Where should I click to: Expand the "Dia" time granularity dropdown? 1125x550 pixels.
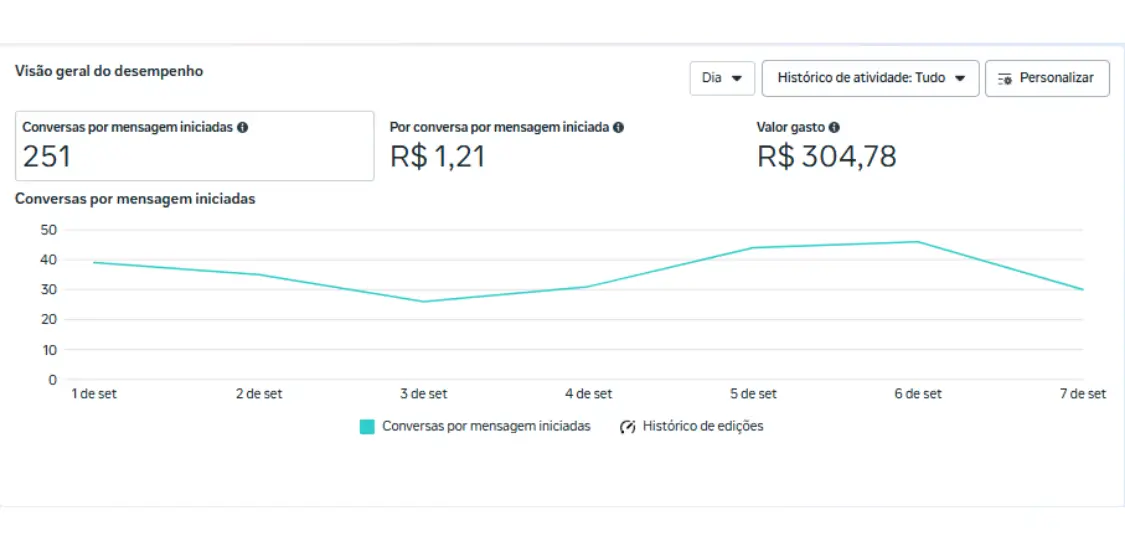[722, 78]
